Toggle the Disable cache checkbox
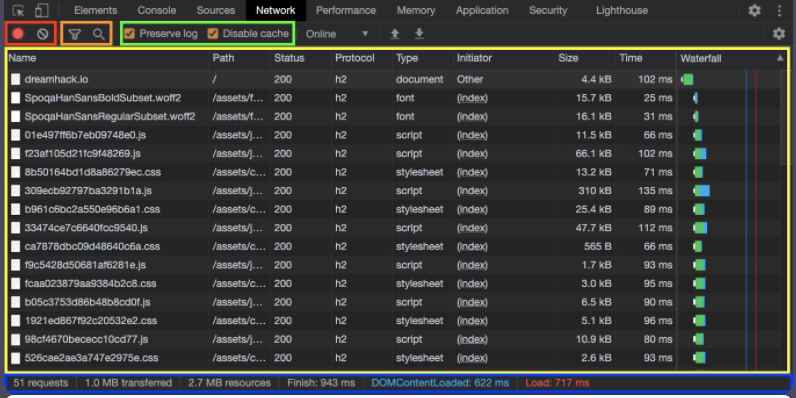 [x=213, y=34]
